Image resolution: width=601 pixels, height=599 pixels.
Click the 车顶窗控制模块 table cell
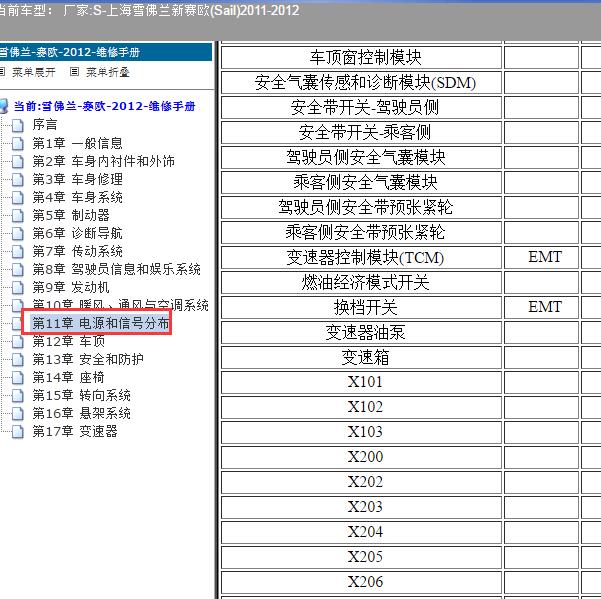[x=361, y=58]
